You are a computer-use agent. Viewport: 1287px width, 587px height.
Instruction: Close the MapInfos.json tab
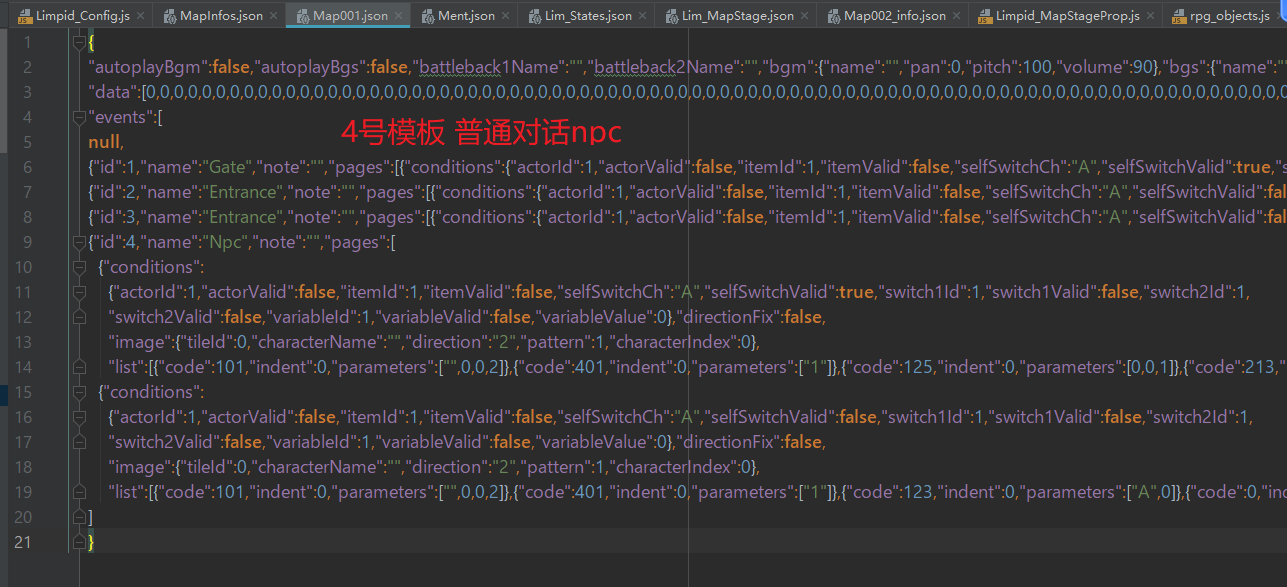[x=271, y=16]
